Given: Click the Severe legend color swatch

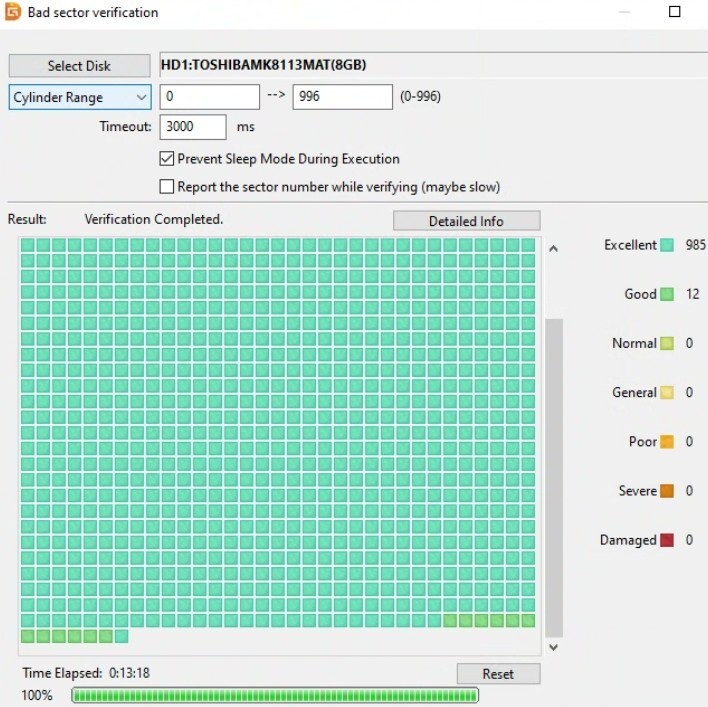Looking at the screenshot, I should [x=667, y=491].
